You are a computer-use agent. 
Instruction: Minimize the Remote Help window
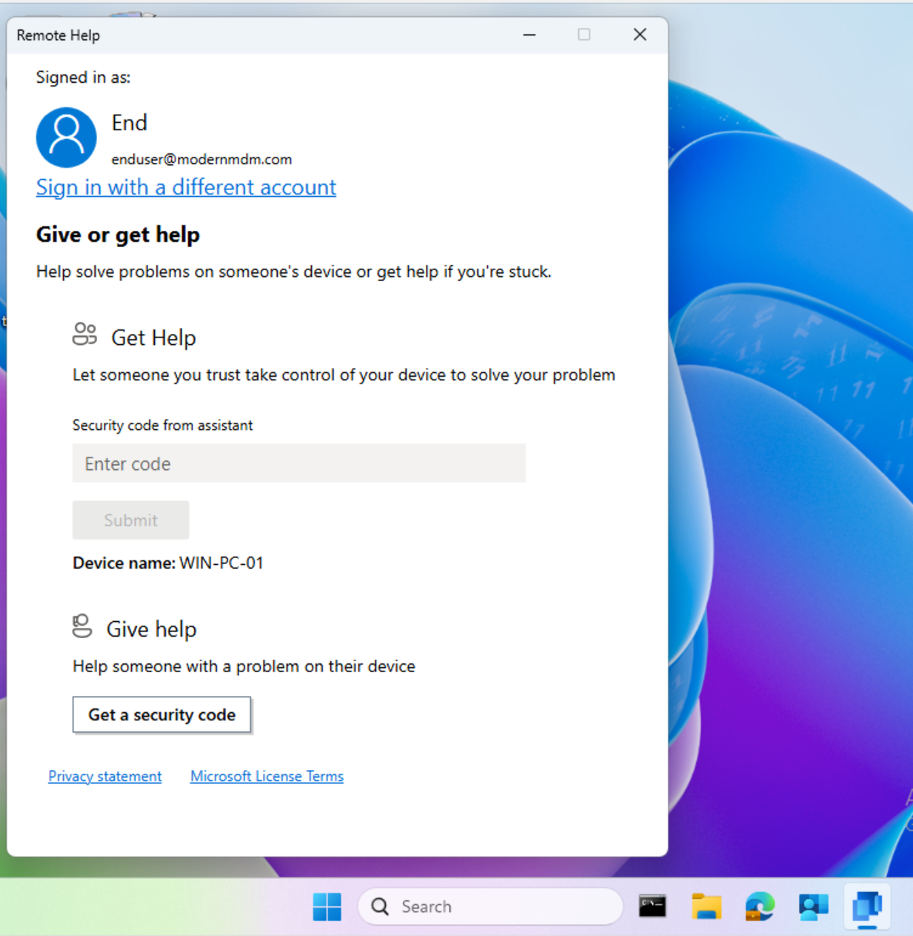tap(530, 35)
